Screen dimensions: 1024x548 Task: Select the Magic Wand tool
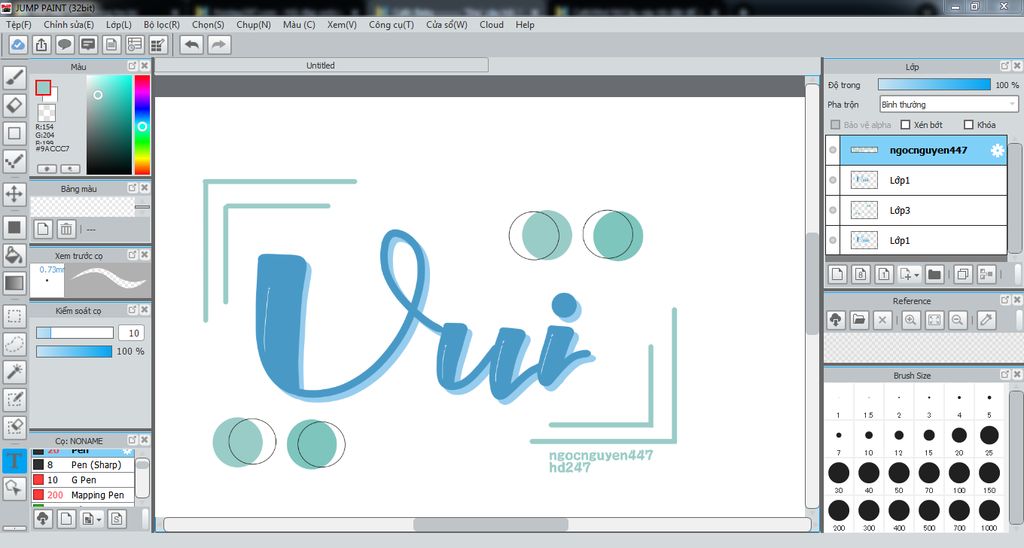coord(14,372)
